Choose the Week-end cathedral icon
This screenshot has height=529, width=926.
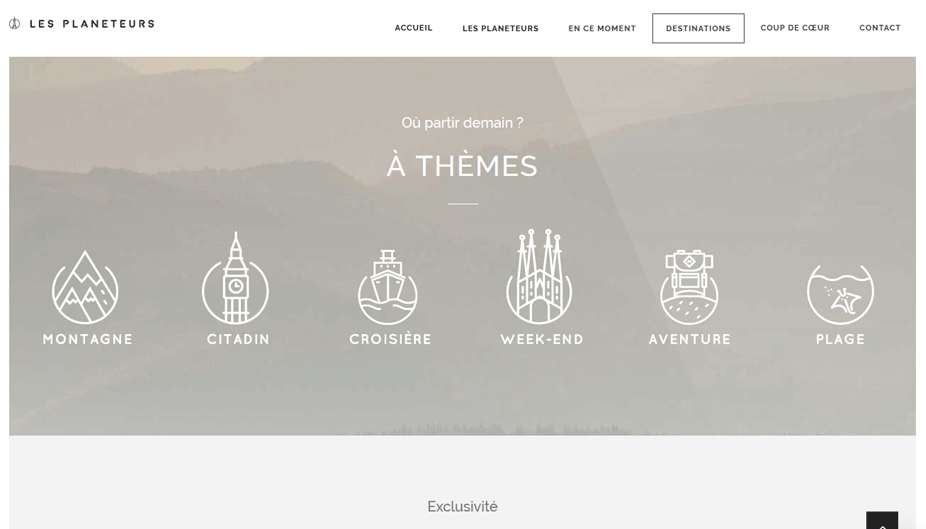[539, 276]
